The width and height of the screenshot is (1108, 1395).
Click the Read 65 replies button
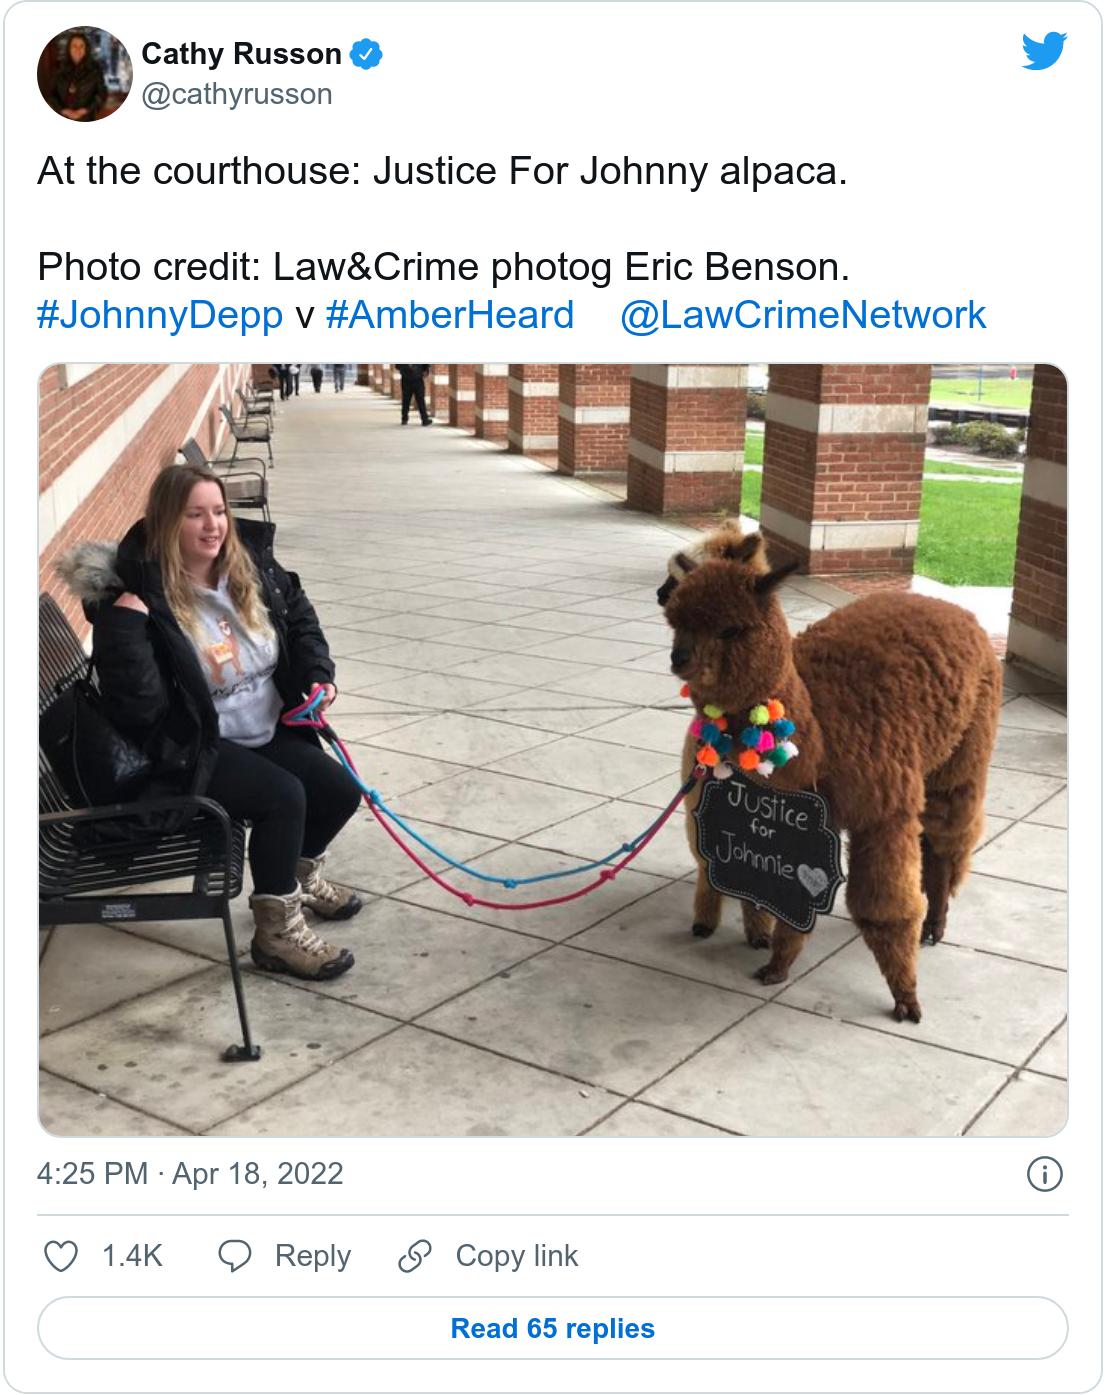pos(553,1328)
